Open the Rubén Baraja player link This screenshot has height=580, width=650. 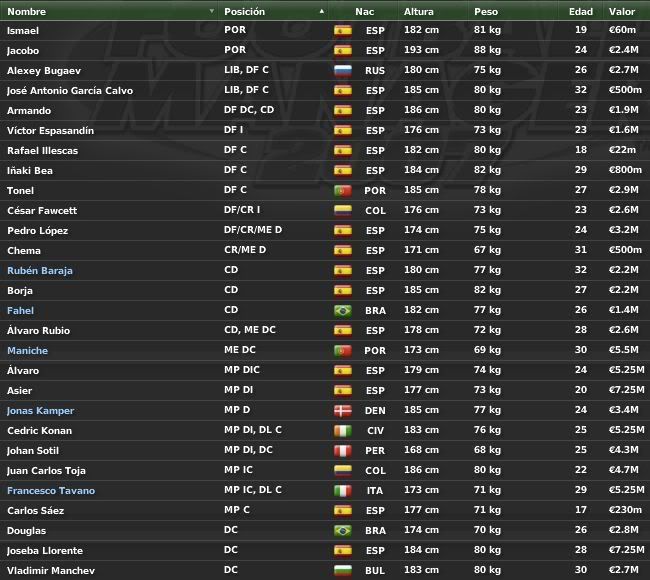[x=40, y=270]
